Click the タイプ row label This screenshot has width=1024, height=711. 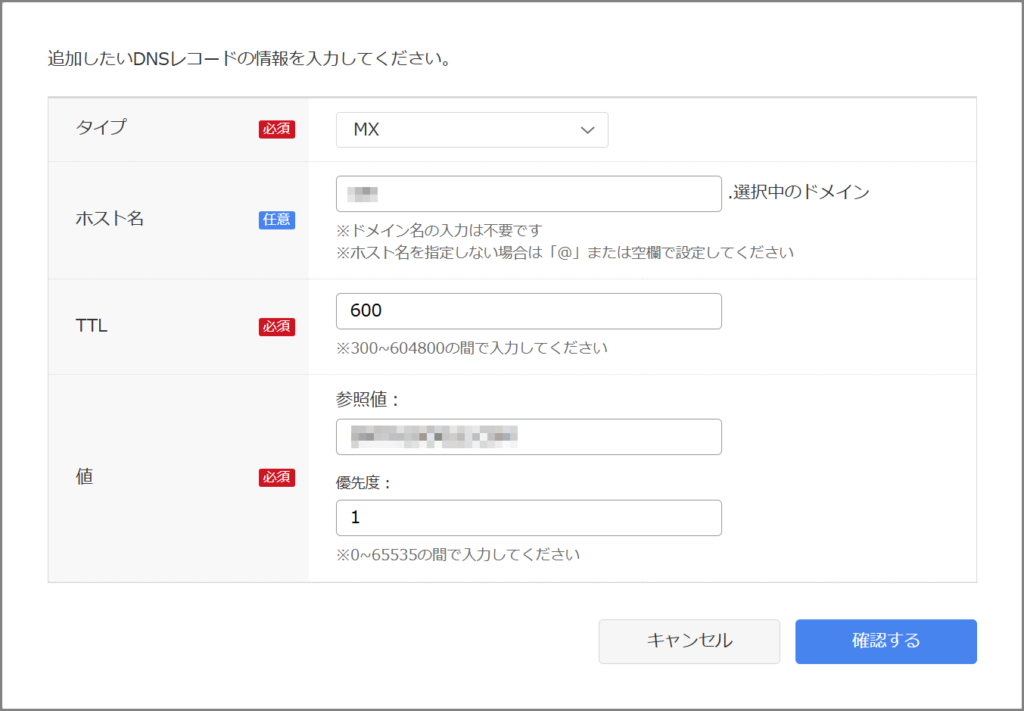[x=102, y=128]
